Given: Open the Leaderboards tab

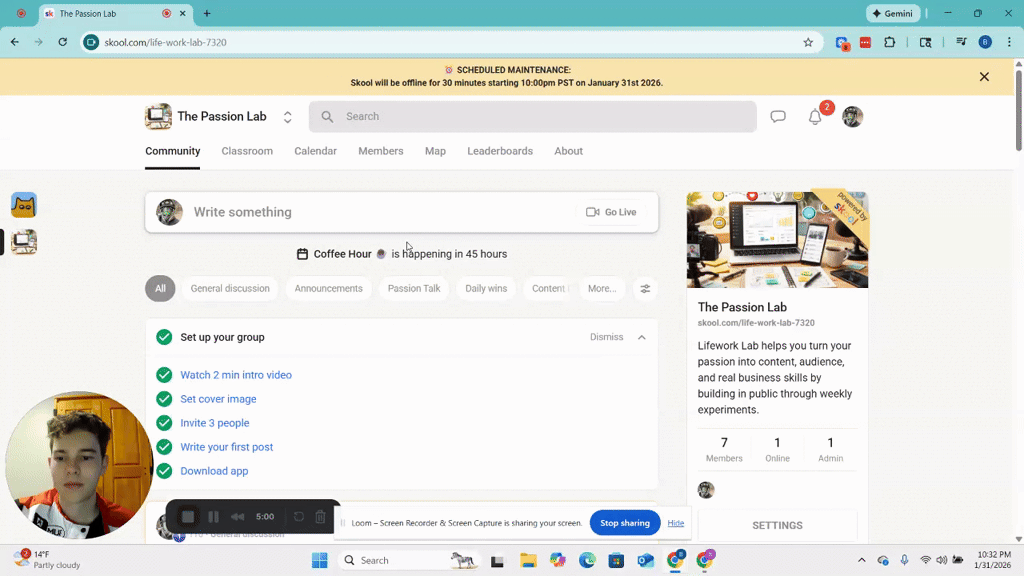Looking at the screenshot, I should click(500, 151).
